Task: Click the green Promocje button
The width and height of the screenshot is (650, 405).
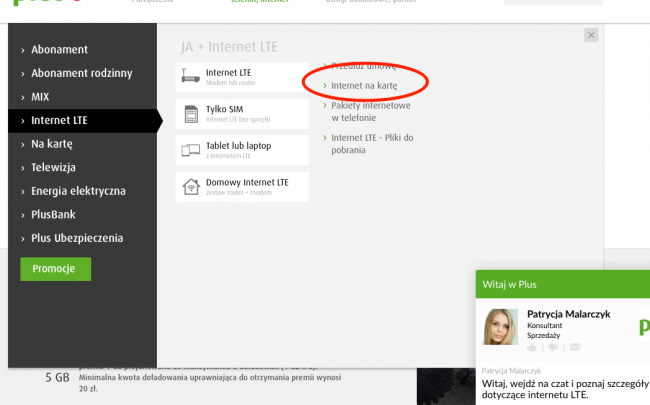Action: [56, 269]
